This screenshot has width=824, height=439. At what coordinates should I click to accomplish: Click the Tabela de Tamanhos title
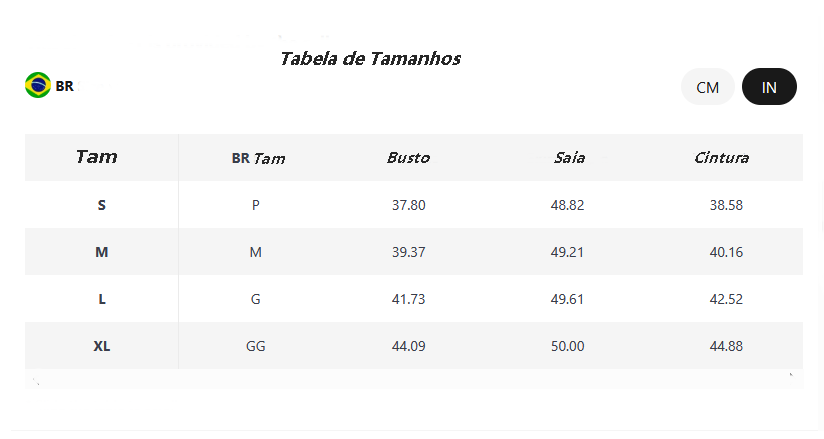tap(370, 58)
